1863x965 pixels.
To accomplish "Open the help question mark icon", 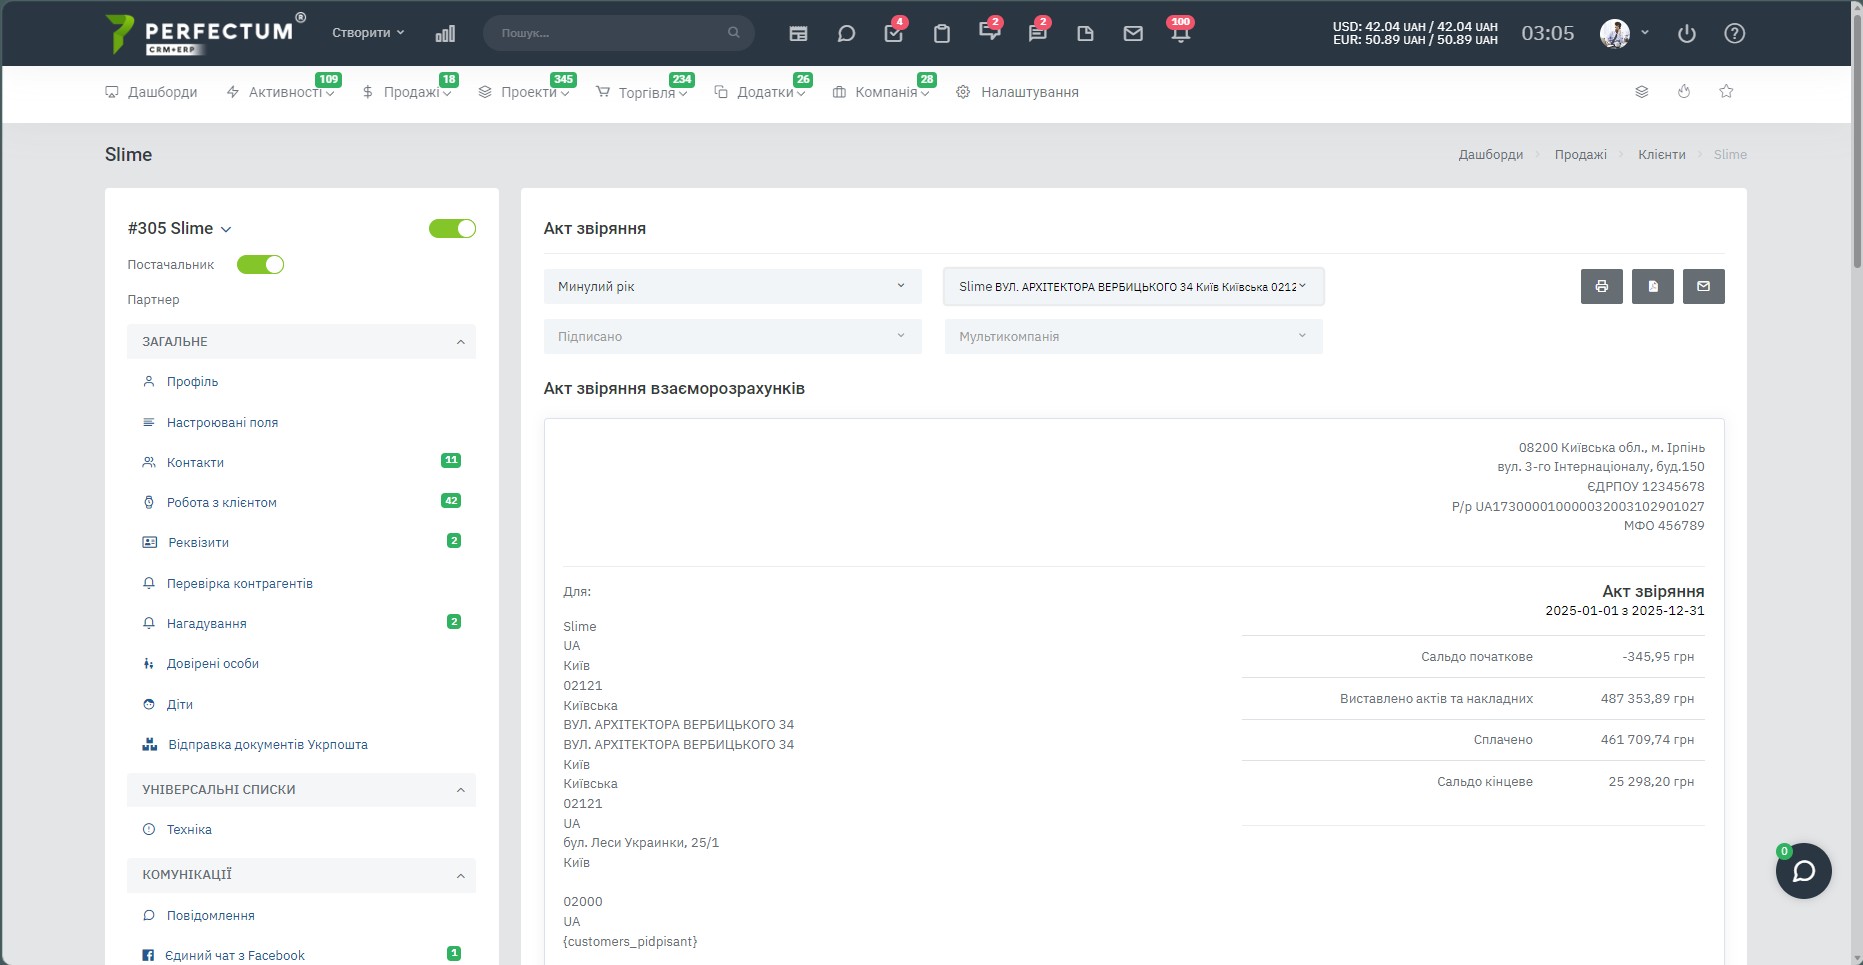I will (1735, 33).
